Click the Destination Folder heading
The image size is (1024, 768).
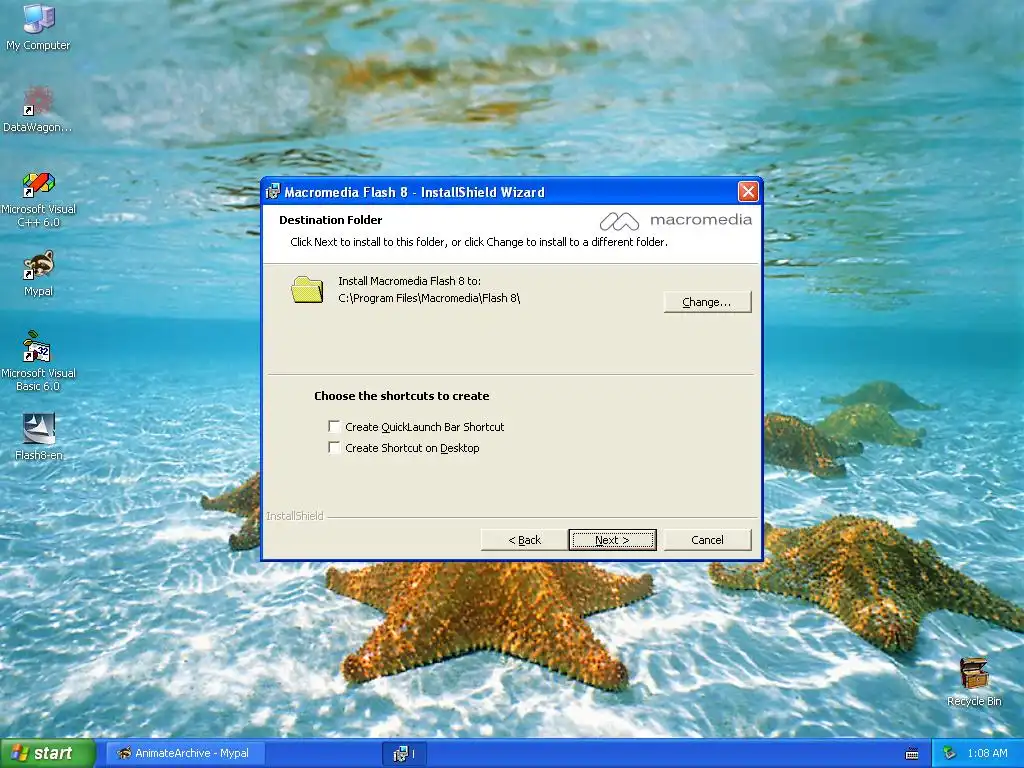330,220
